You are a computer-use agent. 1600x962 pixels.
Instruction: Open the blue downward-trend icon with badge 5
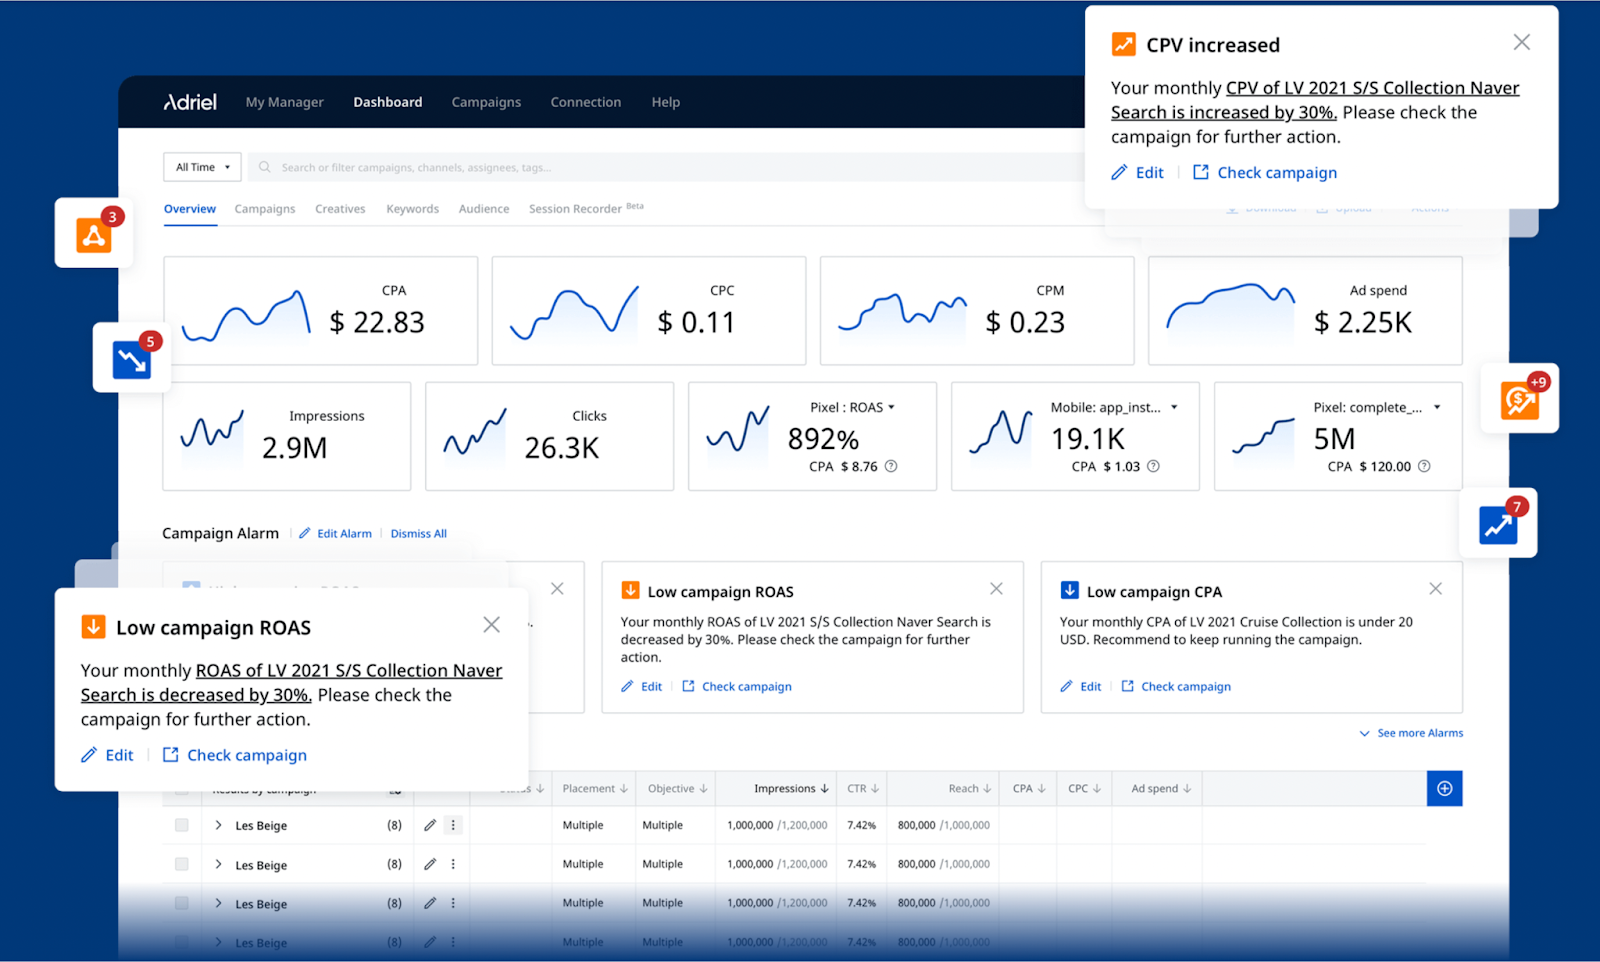(x=132, y=359)
